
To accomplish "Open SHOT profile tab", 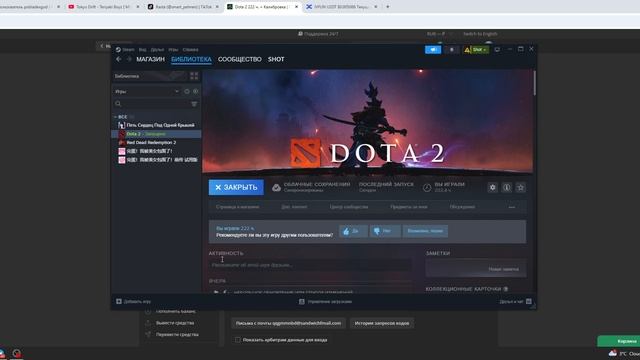I will point(276,59).
